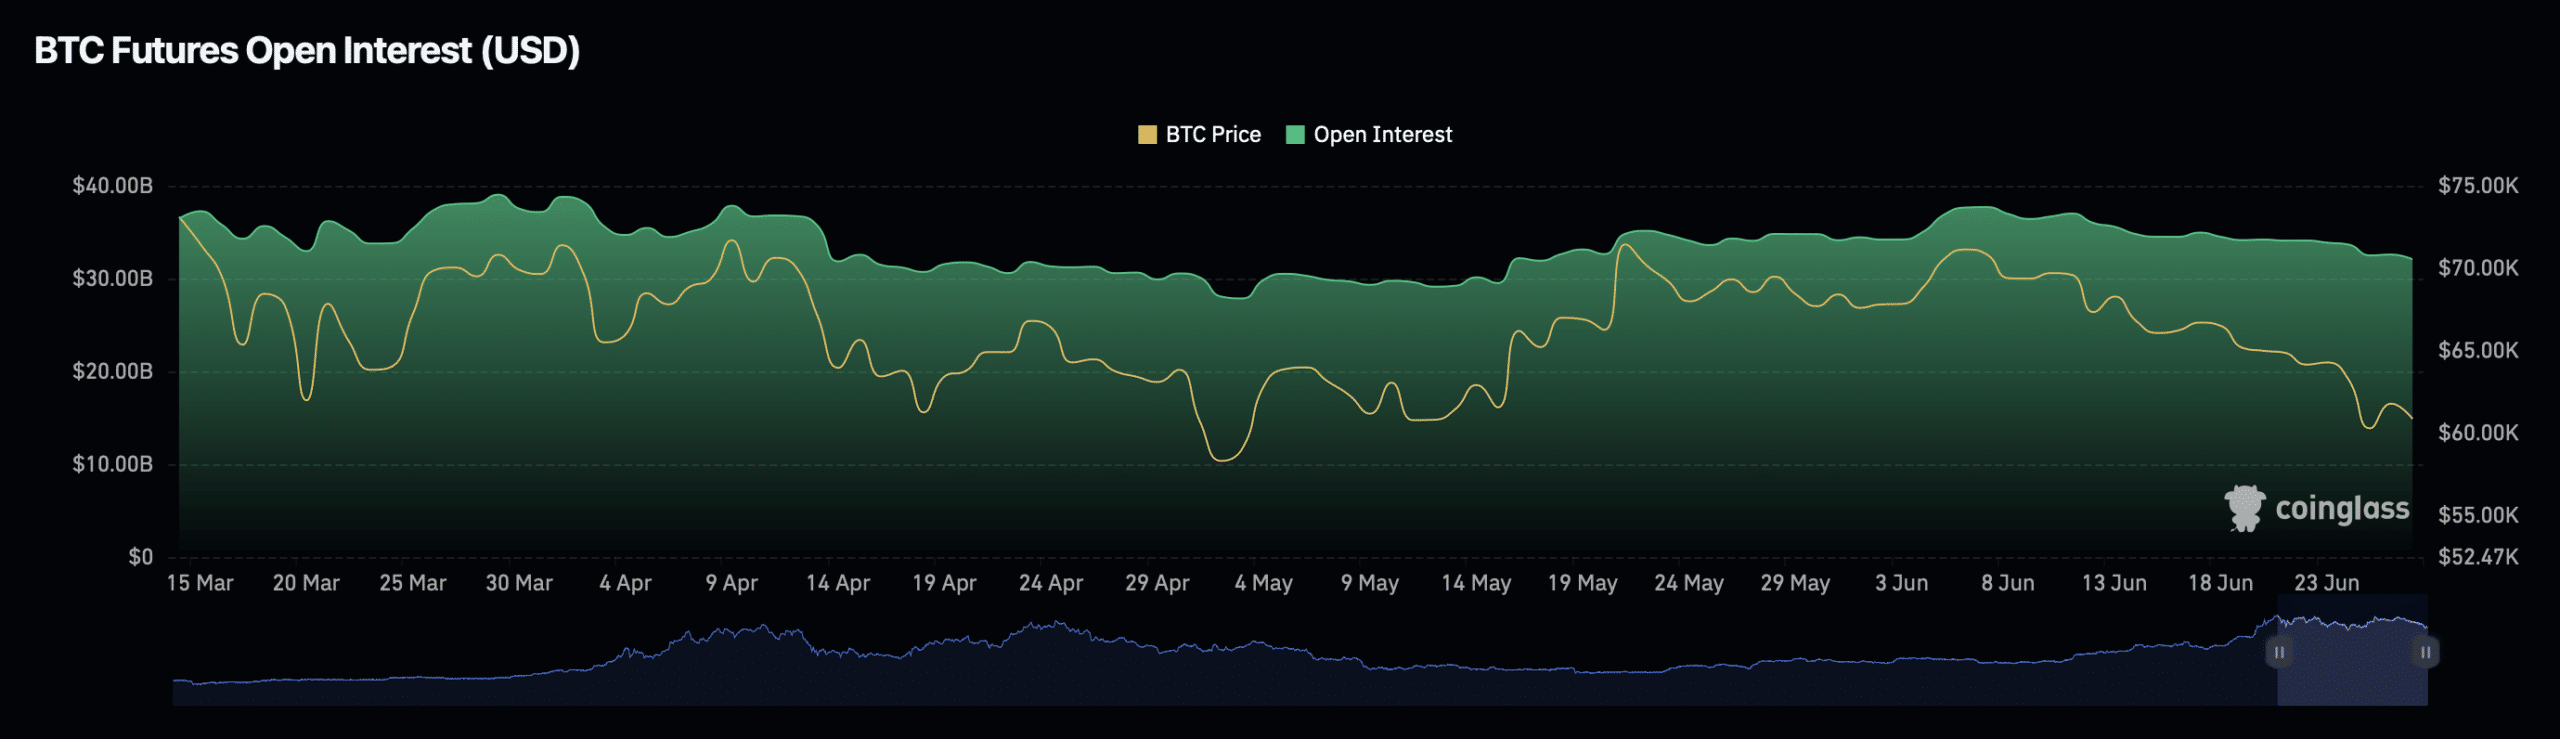Click the $70.00K right axis label
The height and width of the screenshot is (739, 2560).
click(2478, 268)
